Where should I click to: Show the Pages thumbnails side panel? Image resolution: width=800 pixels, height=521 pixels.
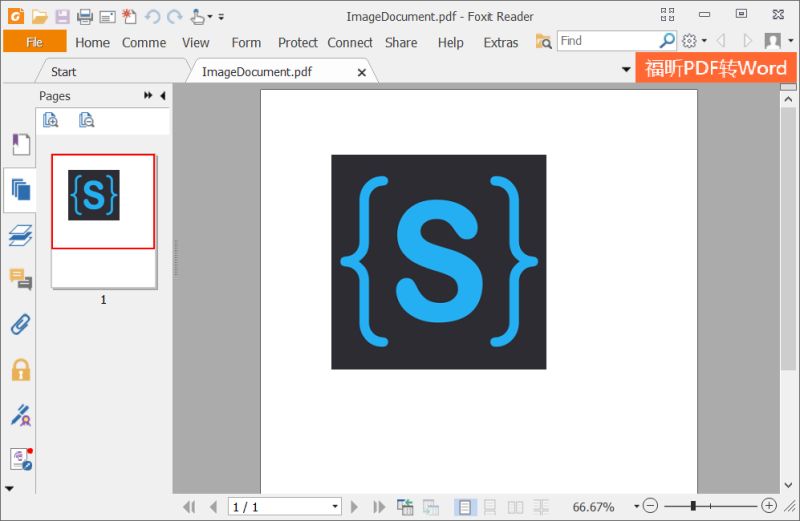(21, 190)
